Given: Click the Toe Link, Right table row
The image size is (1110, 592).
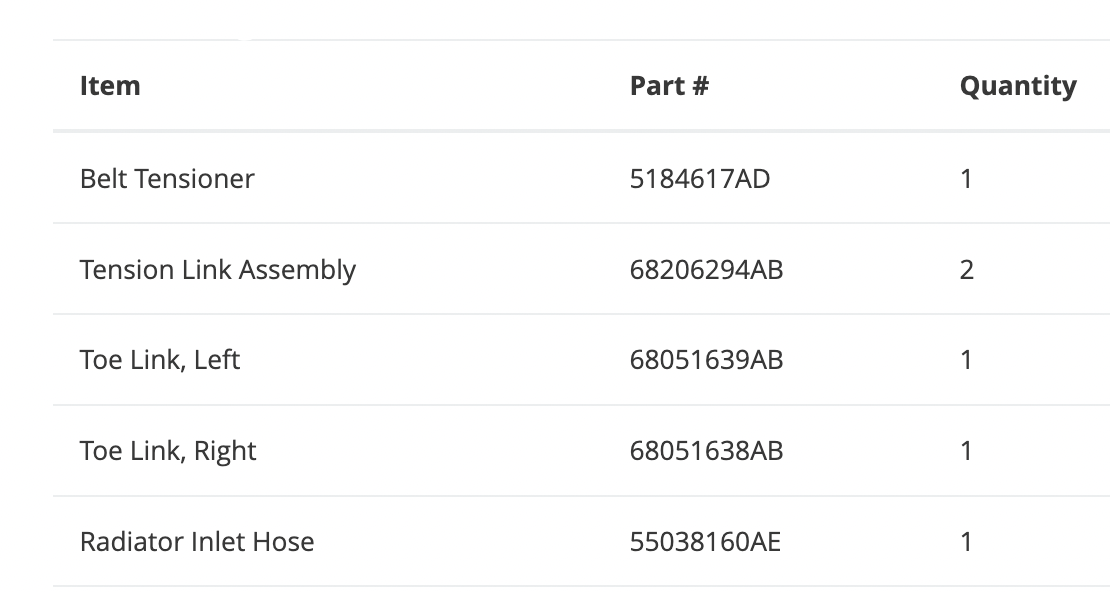Looking at the screenshot, I should click(450, 451).
